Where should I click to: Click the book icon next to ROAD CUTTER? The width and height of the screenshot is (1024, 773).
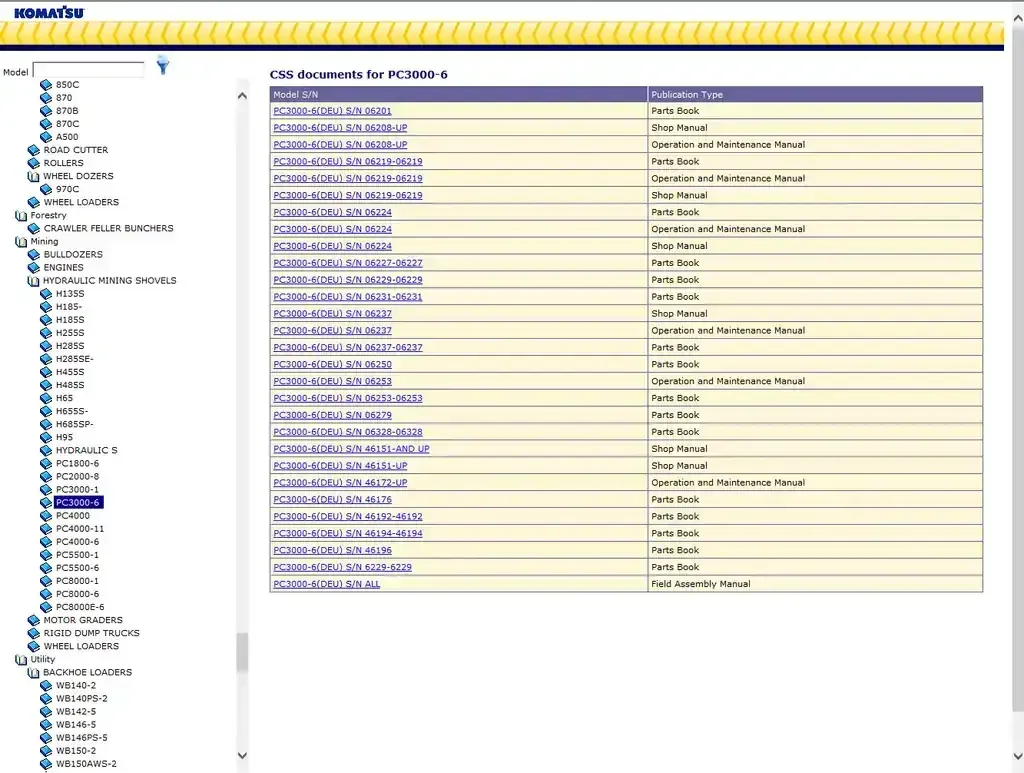(34, 150)
